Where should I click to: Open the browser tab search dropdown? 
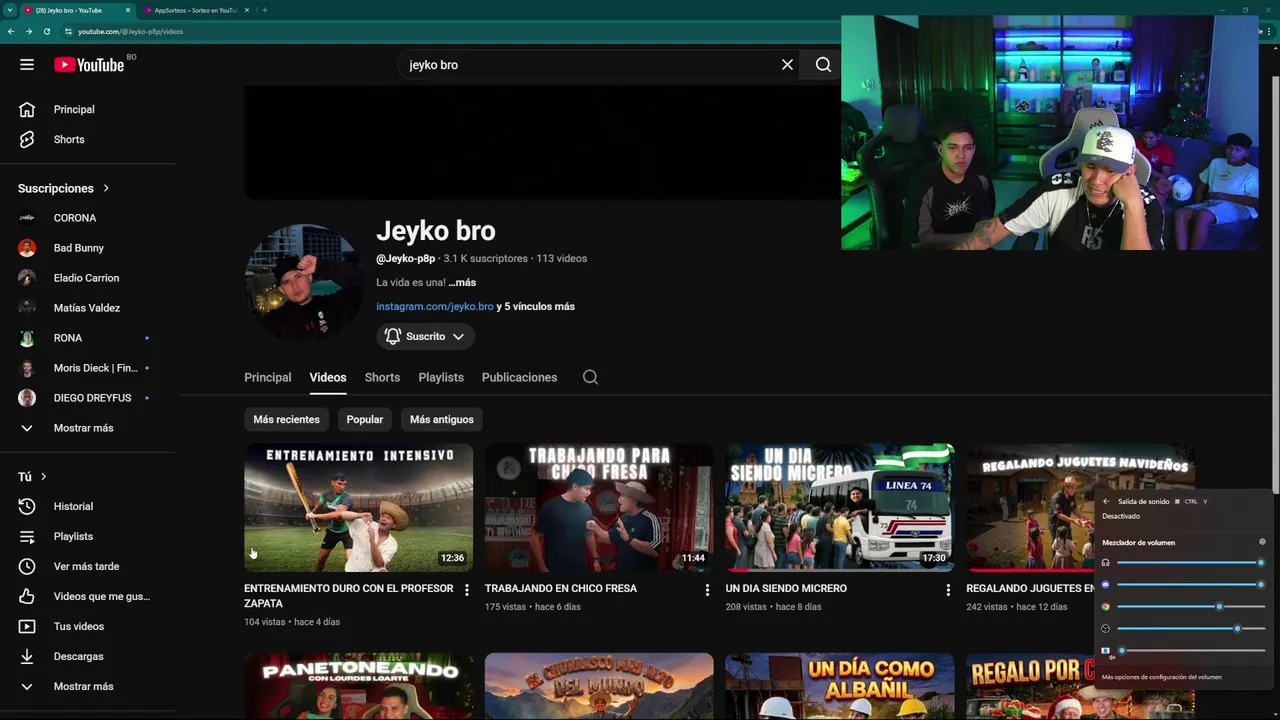10,10
